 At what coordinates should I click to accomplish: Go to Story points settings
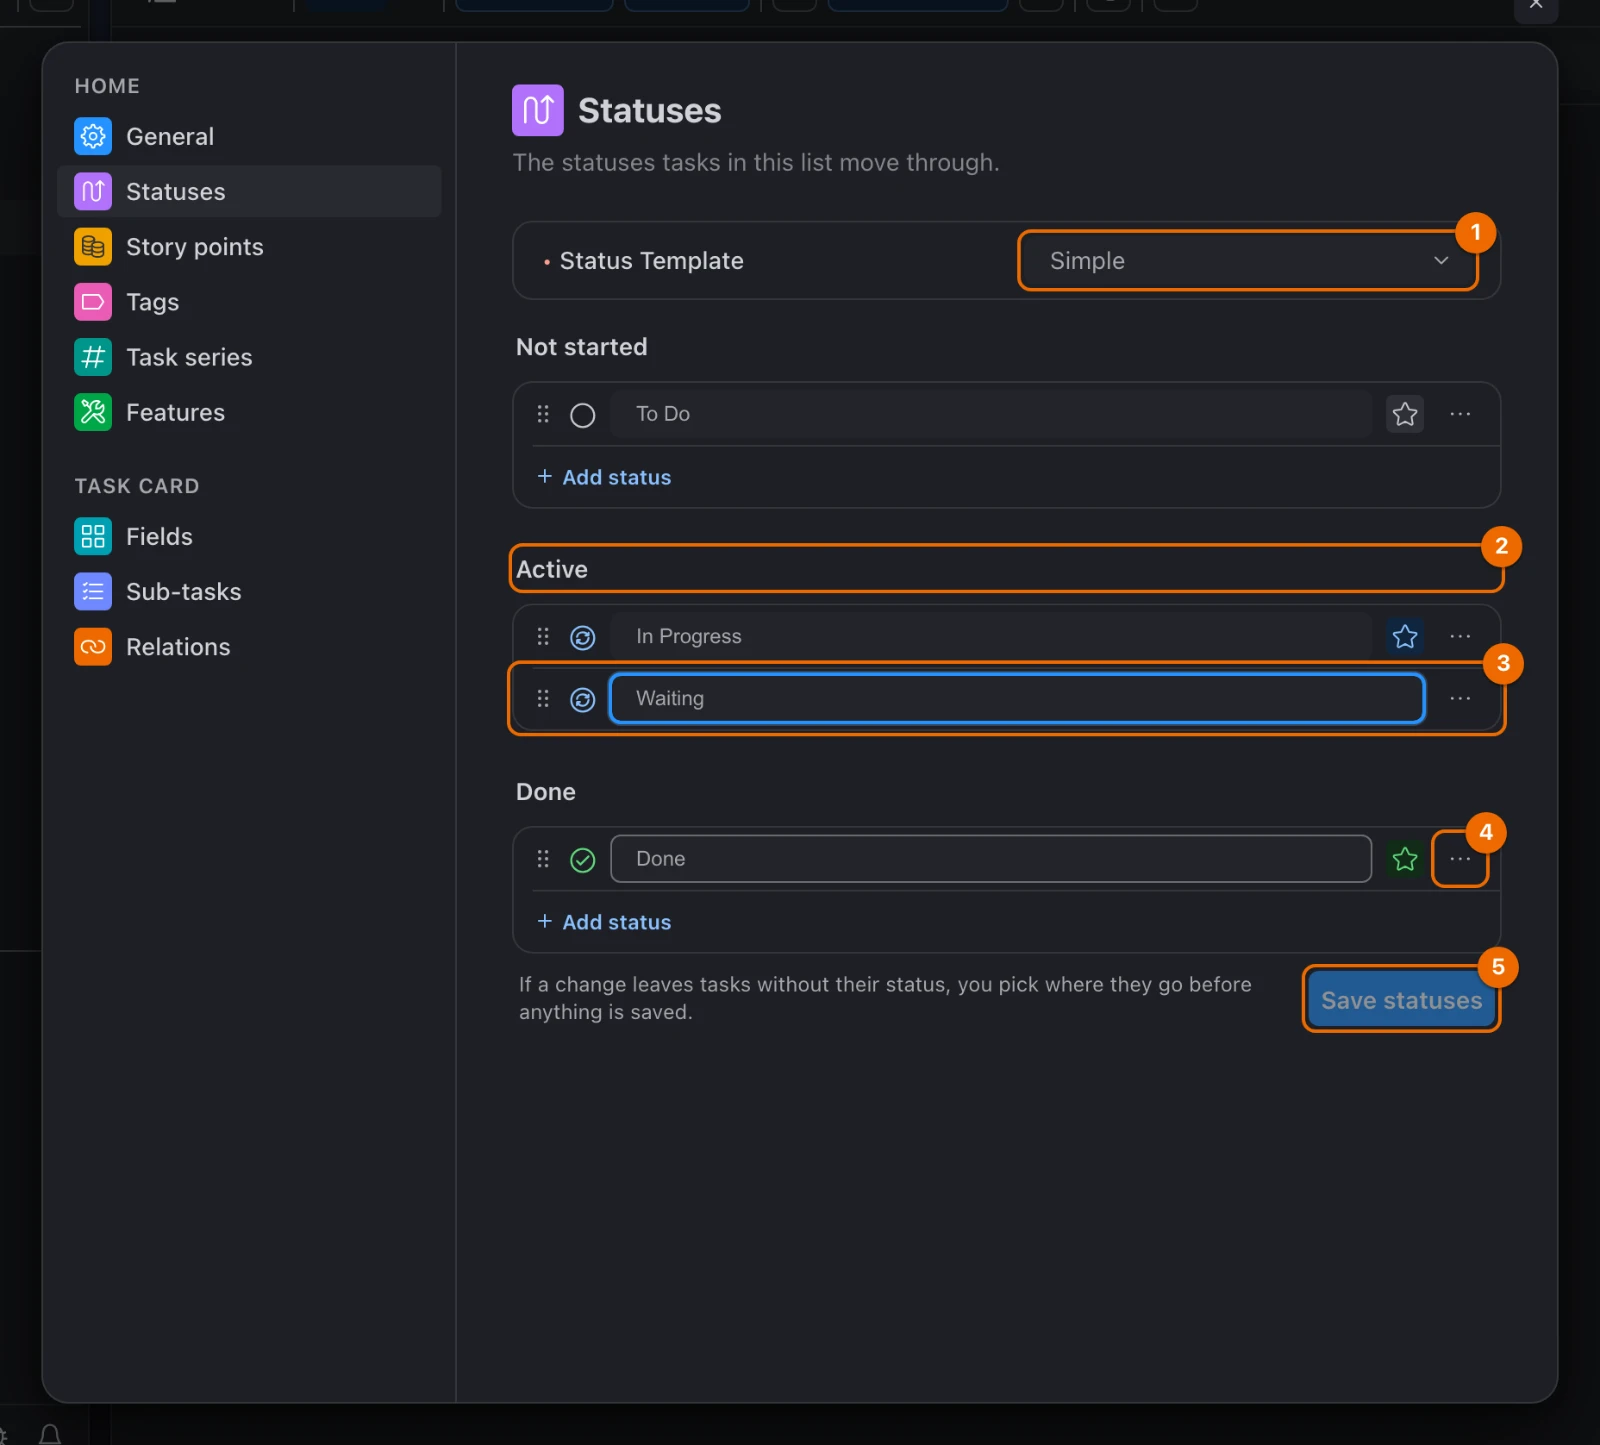point(249,247)
